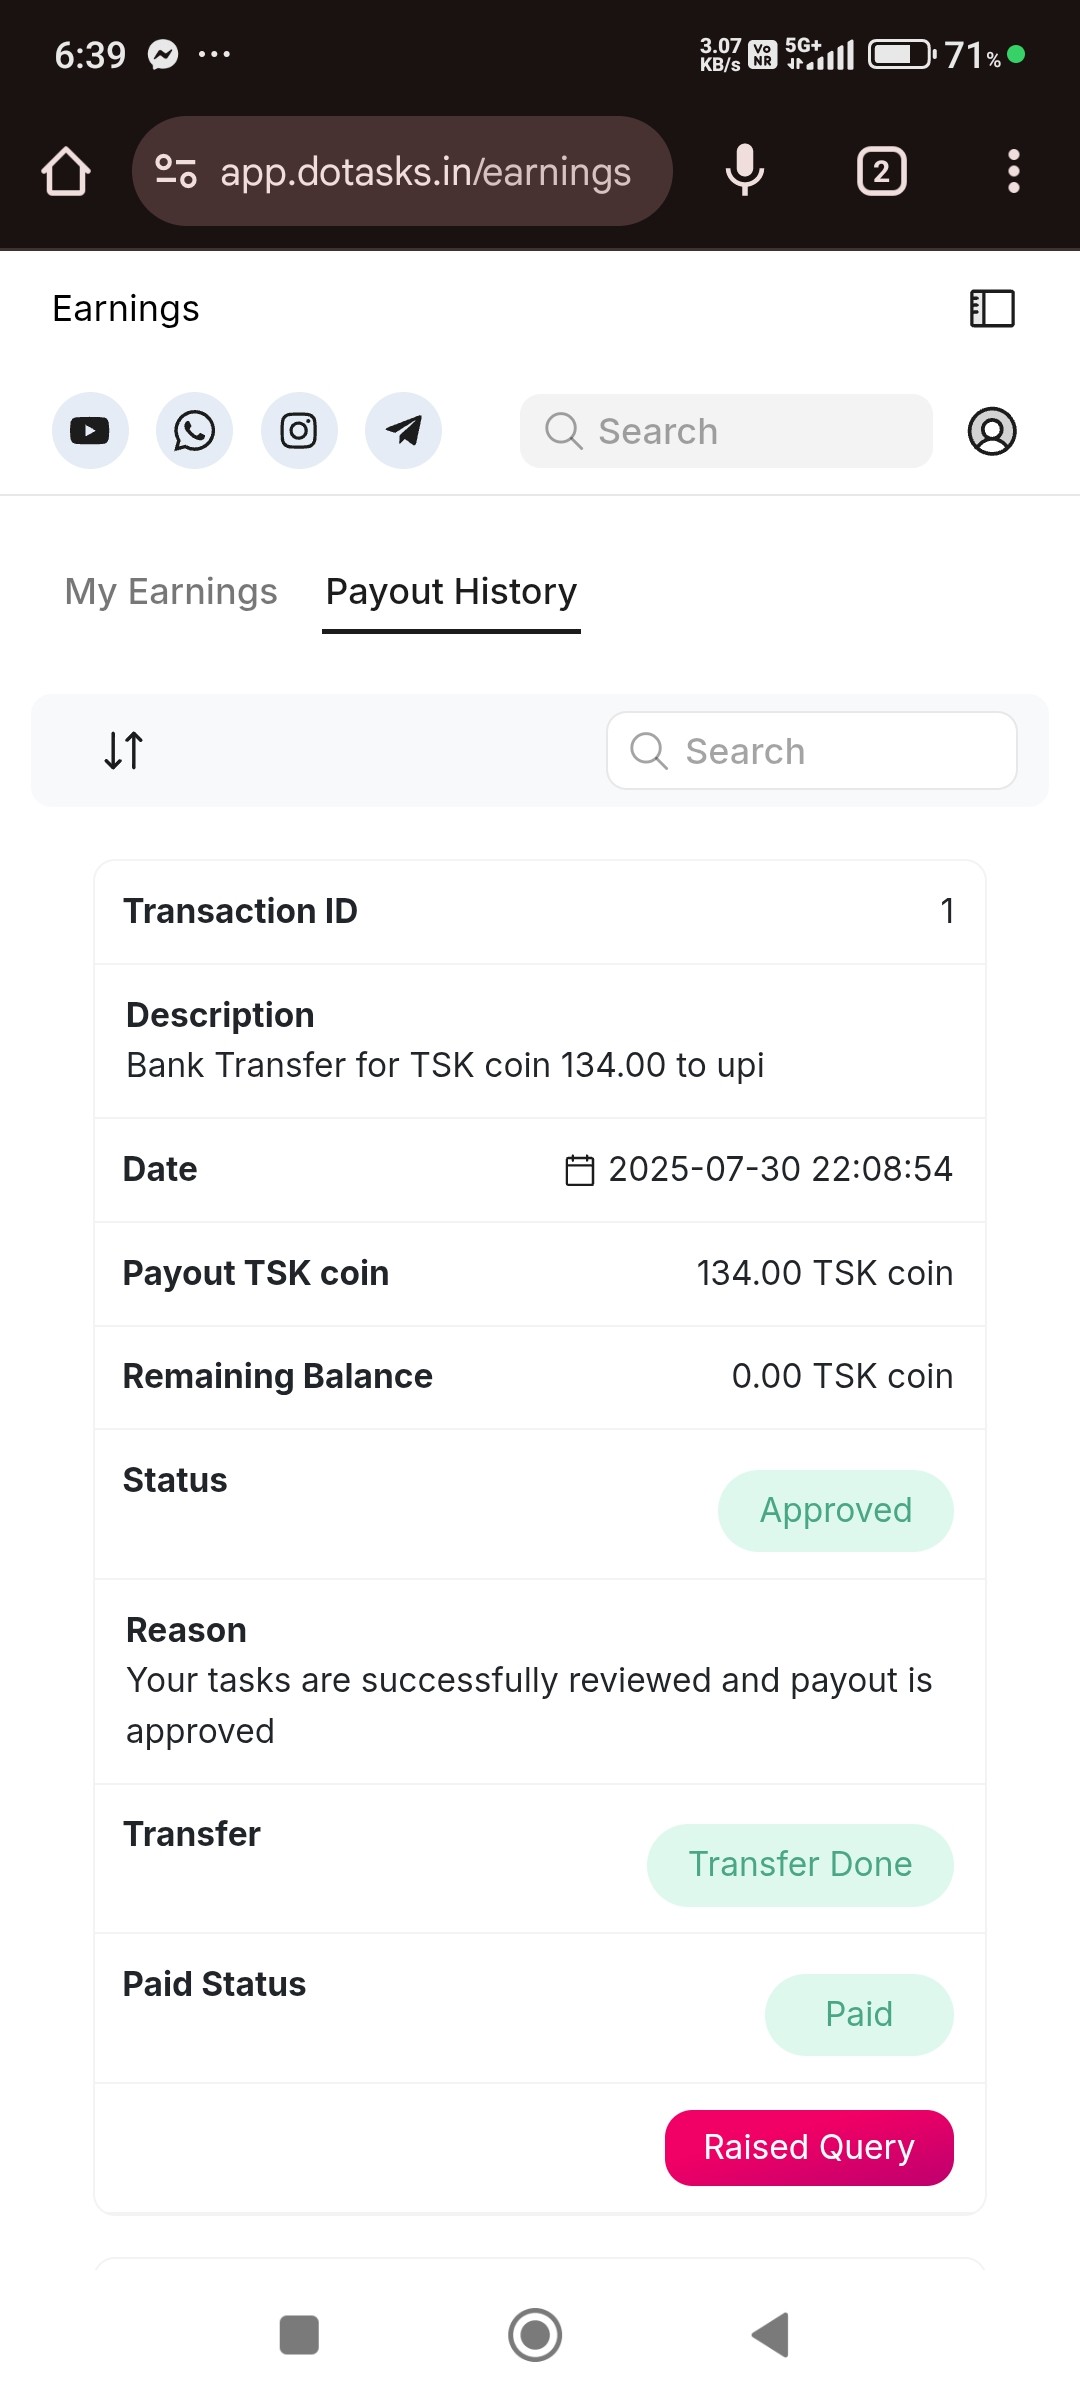1080x2400 pixels.
Task: Click the Raised Query button
Action: coord(809,2147)
